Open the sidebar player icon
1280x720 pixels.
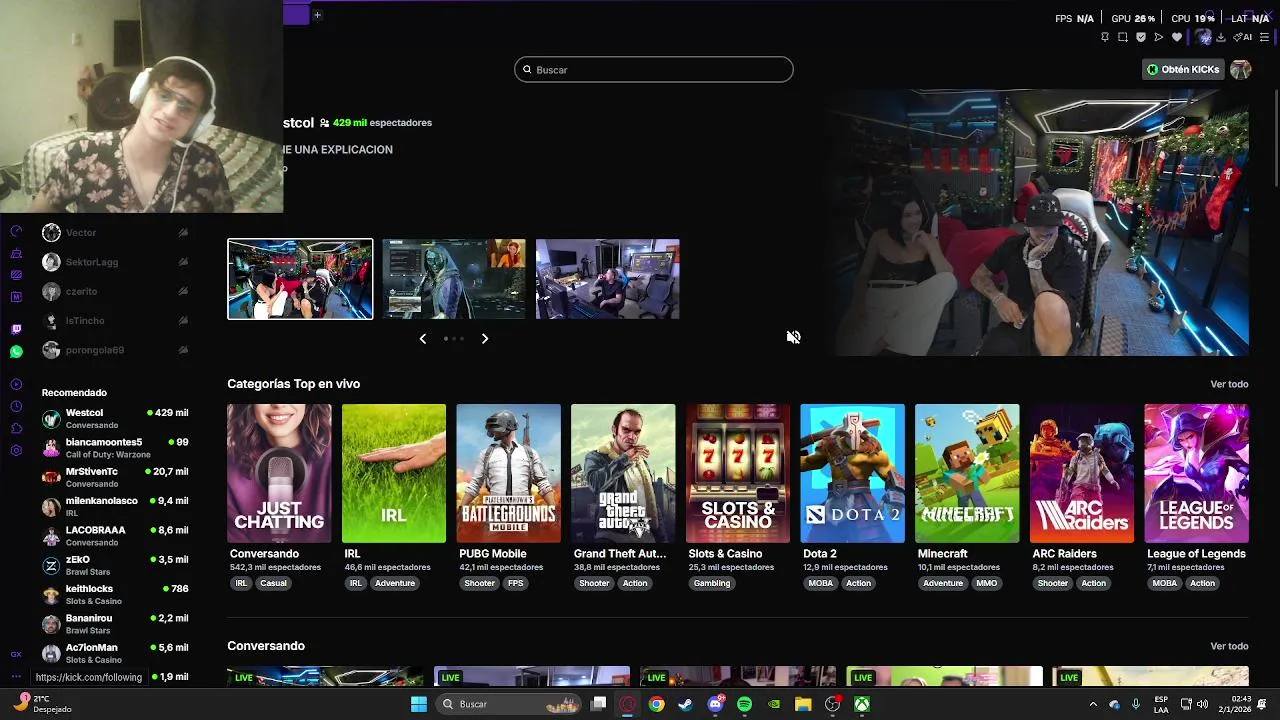(16, 384)
